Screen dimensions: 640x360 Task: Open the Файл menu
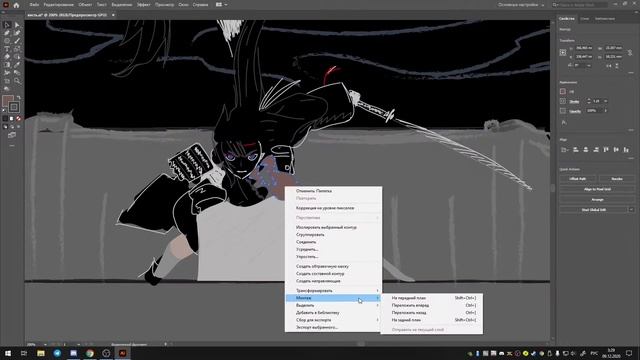tap(34, 5)
